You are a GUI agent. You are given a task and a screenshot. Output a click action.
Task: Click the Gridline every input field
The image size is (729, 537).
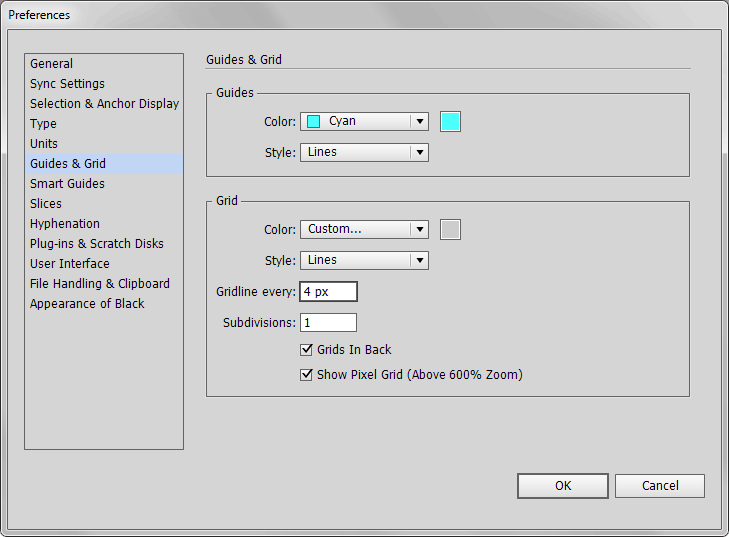pos(328,292)
